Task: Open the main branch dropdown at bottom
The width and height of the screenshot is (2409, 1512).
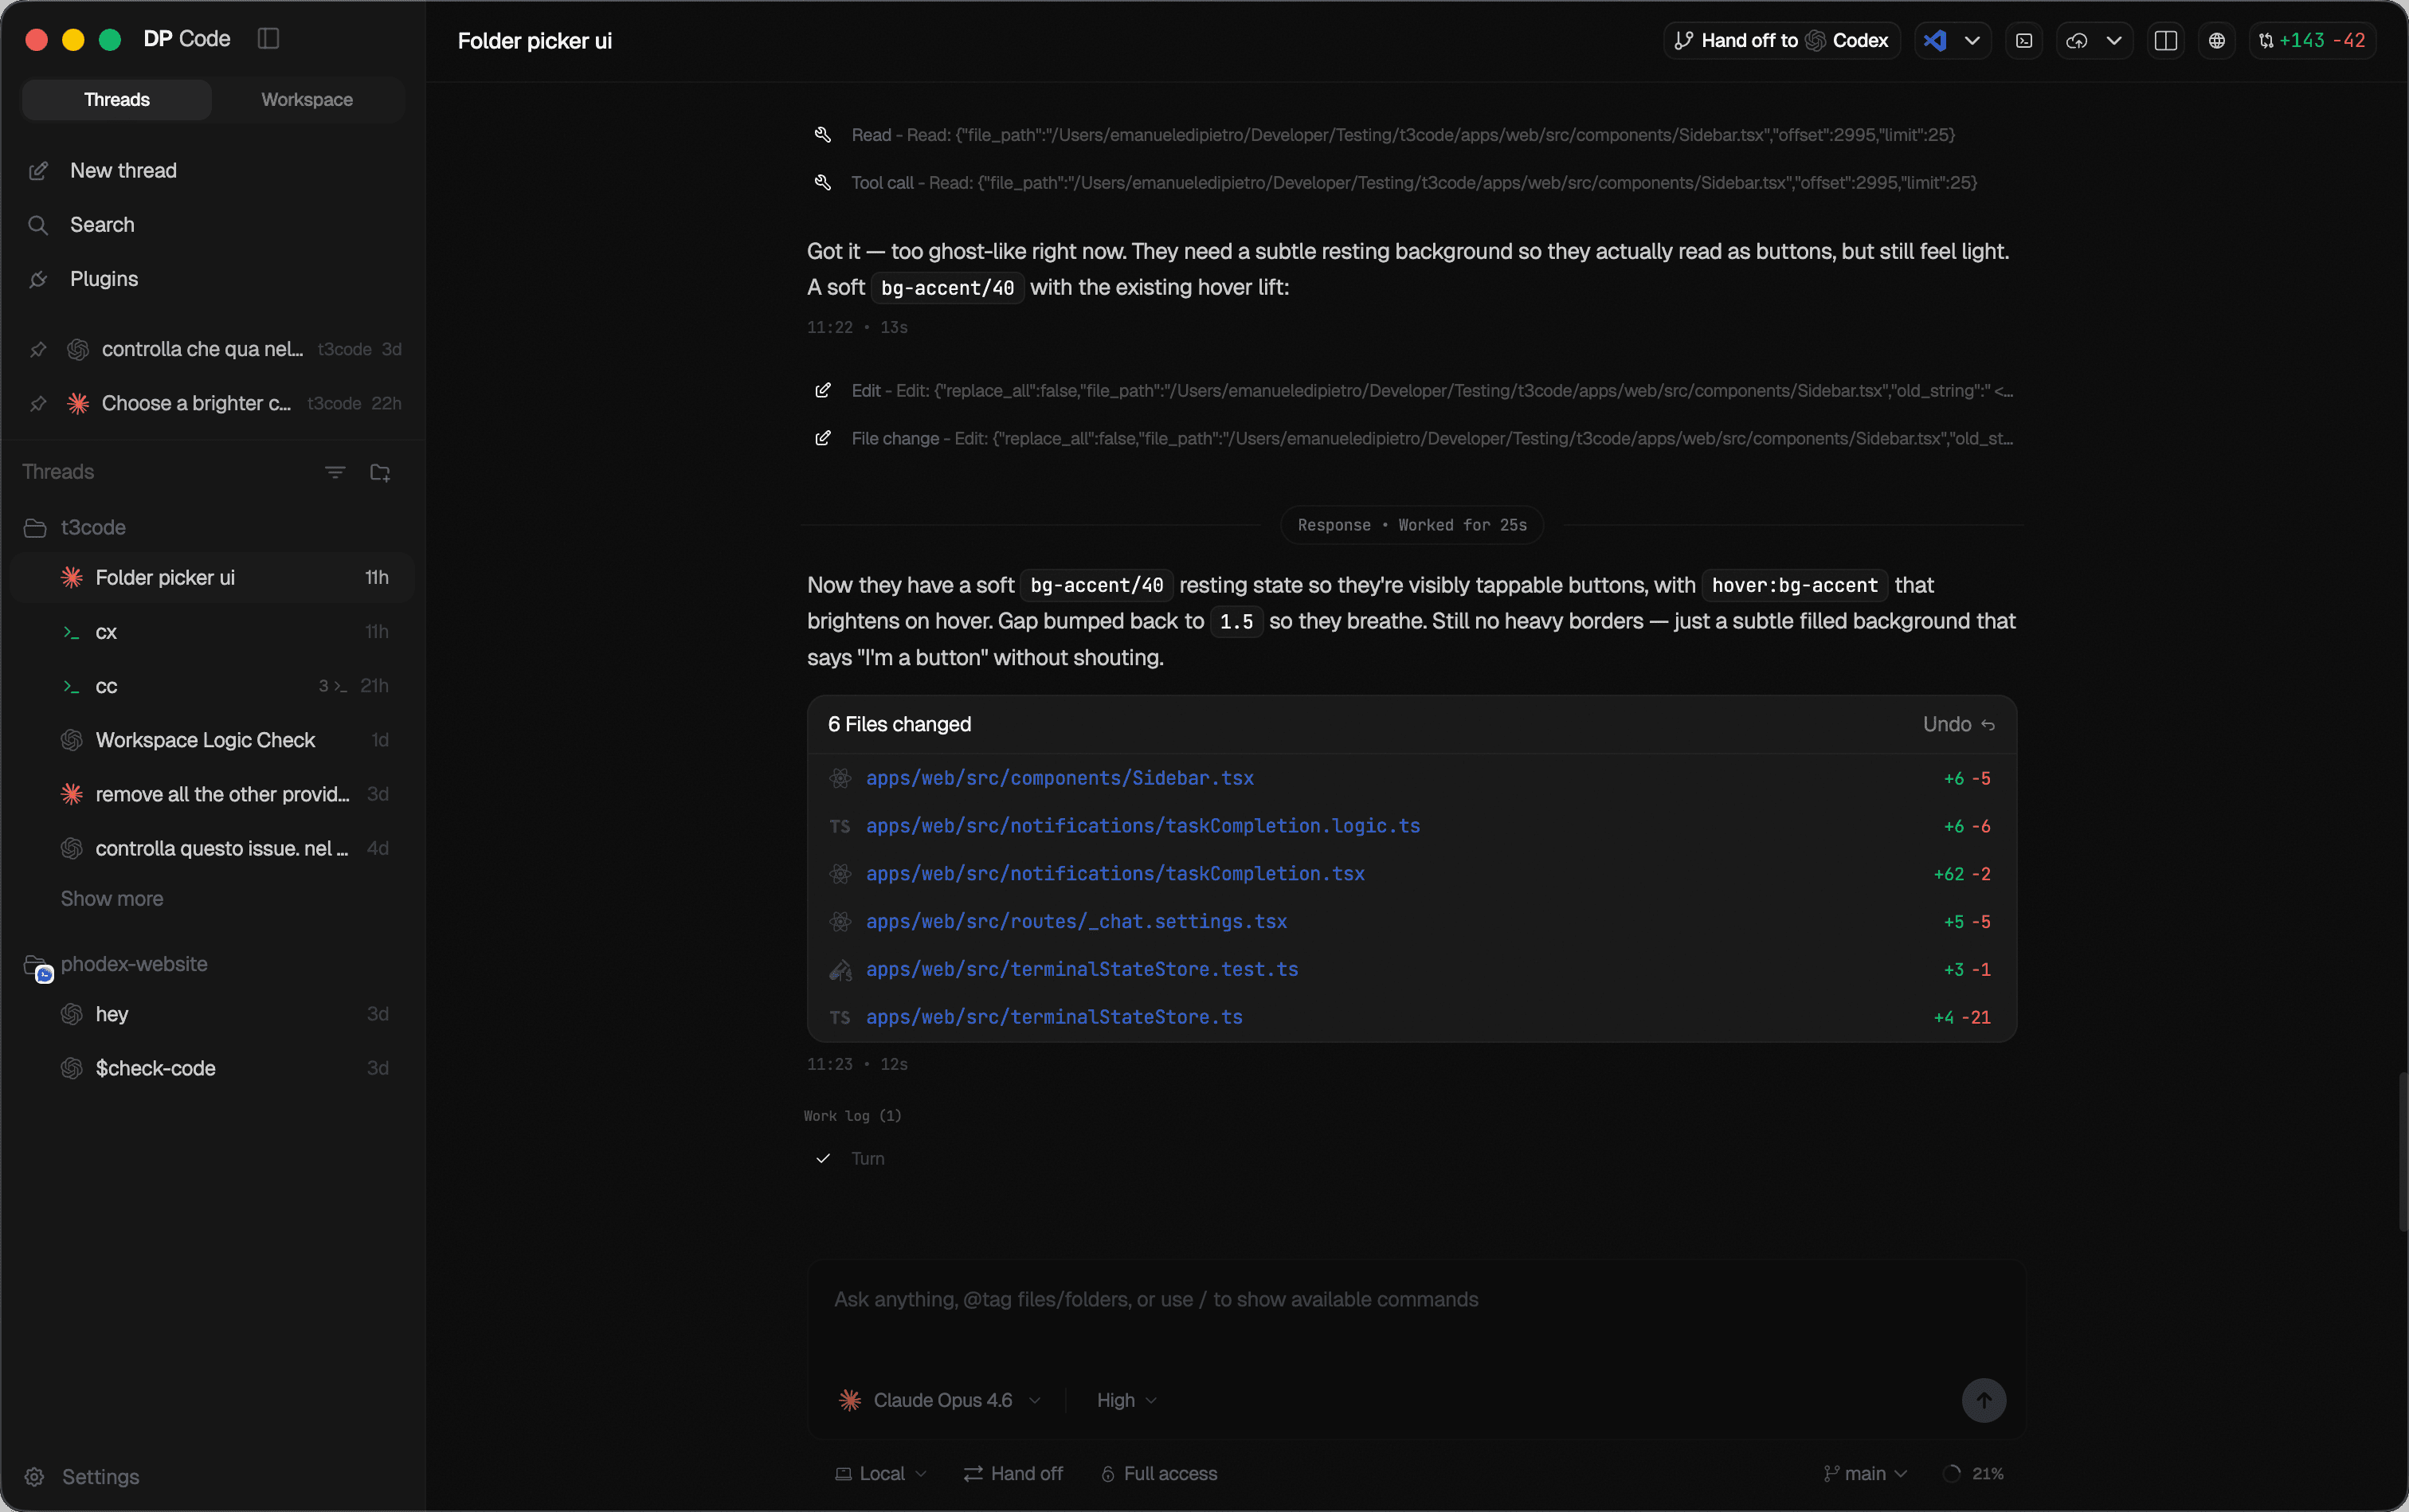Action: [x=1864, y=1473]
